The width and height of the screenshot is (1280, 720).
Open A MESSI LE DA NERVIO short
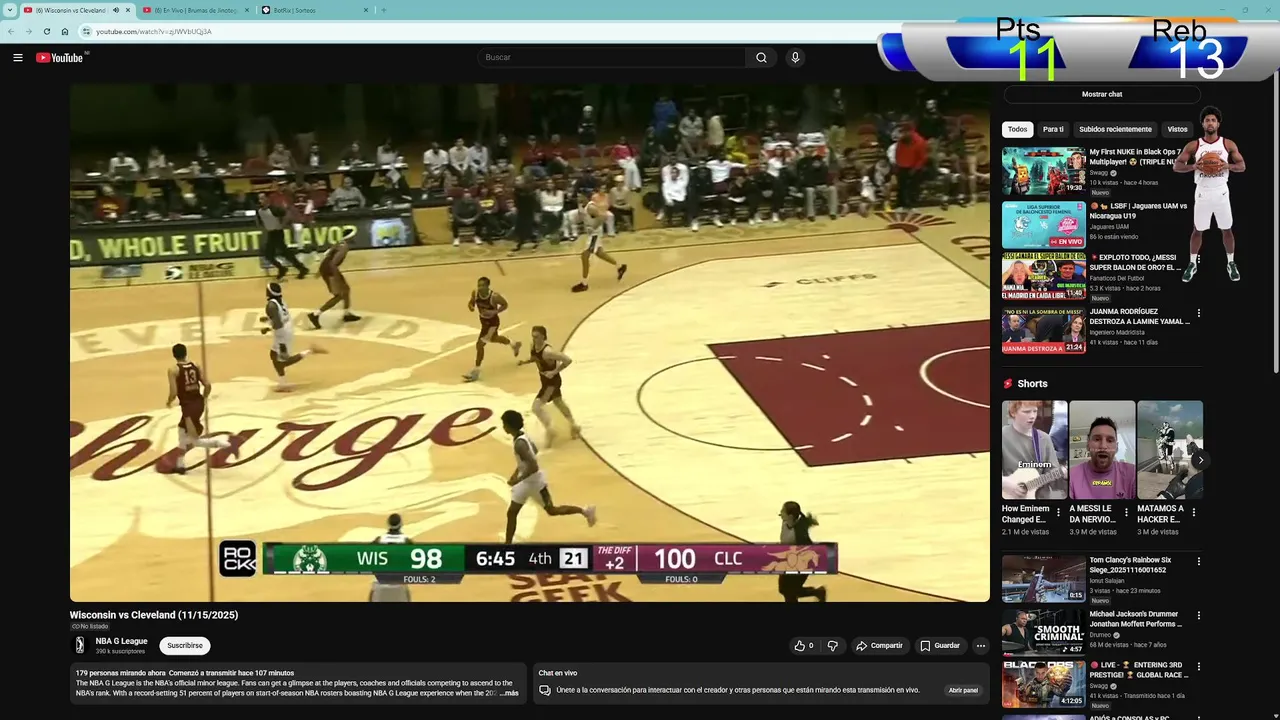(x=1102, y=450)
